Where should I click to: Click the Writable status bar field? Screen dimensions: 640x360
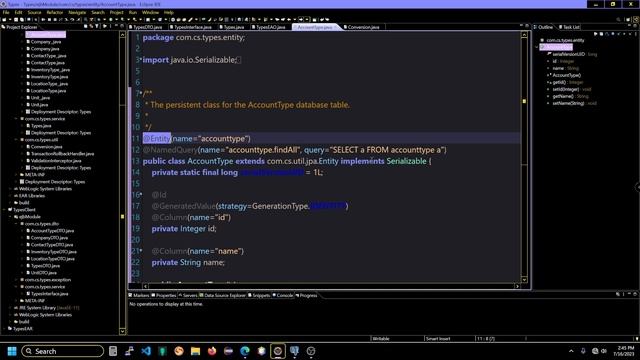[381, 339]
